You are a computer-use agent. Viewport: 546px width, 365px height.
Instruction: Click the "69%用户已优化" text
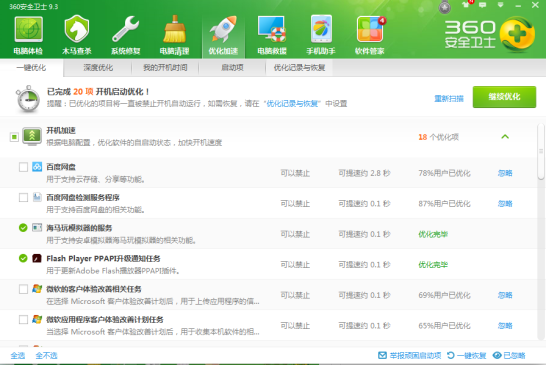tap(444, 295)
